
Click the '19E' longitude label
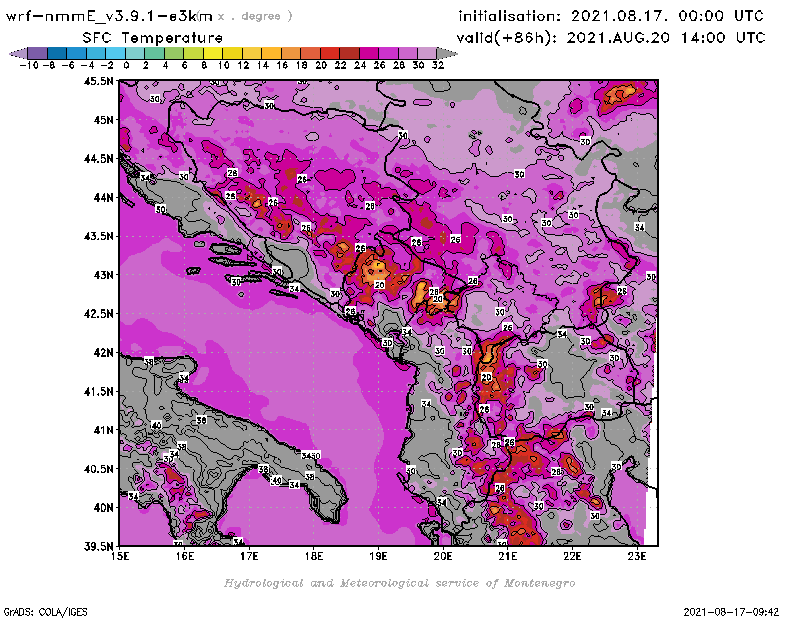pos(378,556)
